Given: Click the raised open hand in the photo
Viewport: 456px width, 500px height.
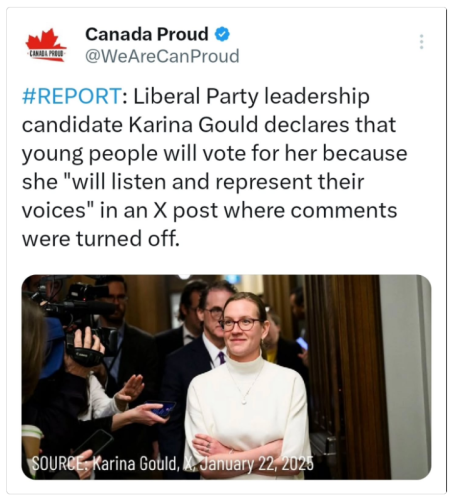Looking at the screenshot, I should [x=130, y=388].
